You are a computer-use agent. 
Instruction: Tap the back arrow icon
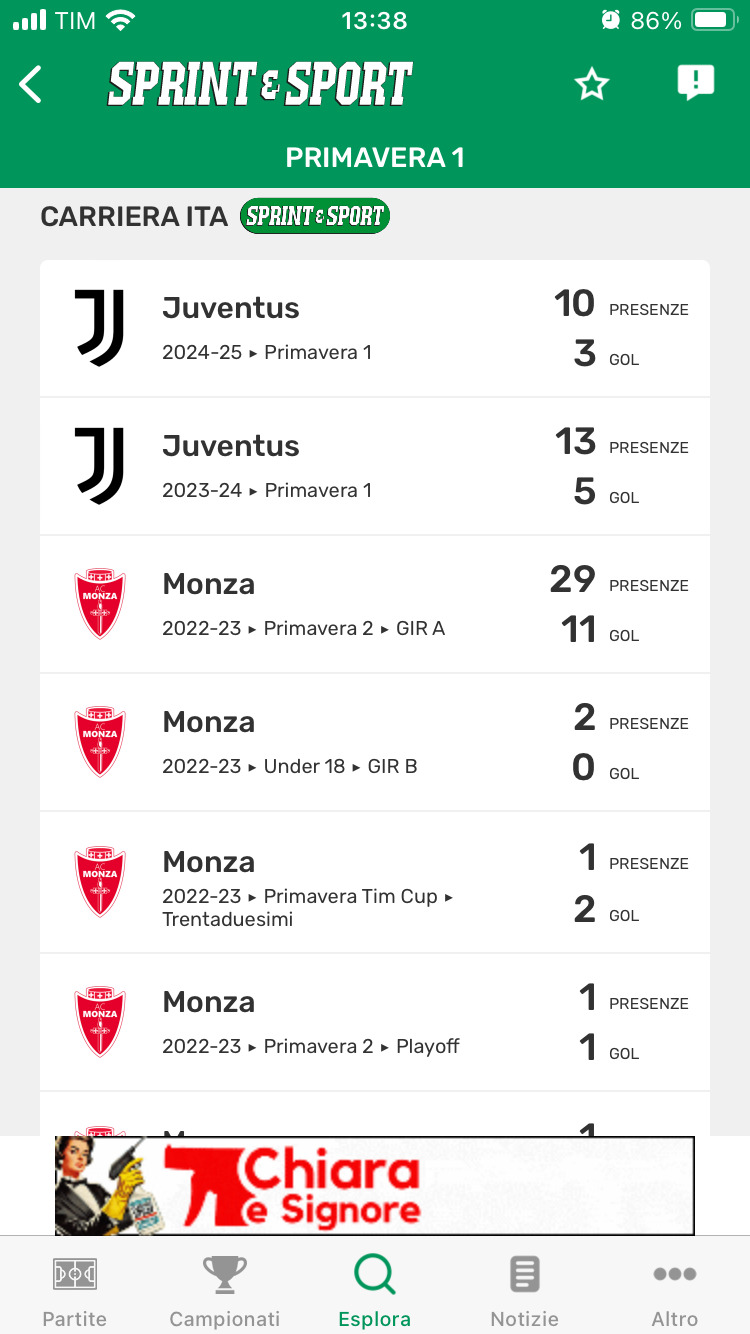32,85
